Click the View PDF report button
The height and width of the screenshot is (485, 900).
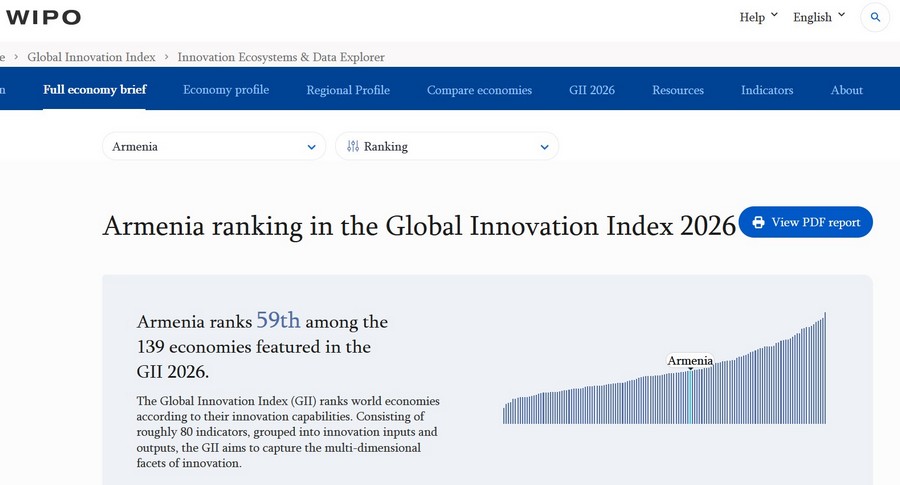point(805,222)
